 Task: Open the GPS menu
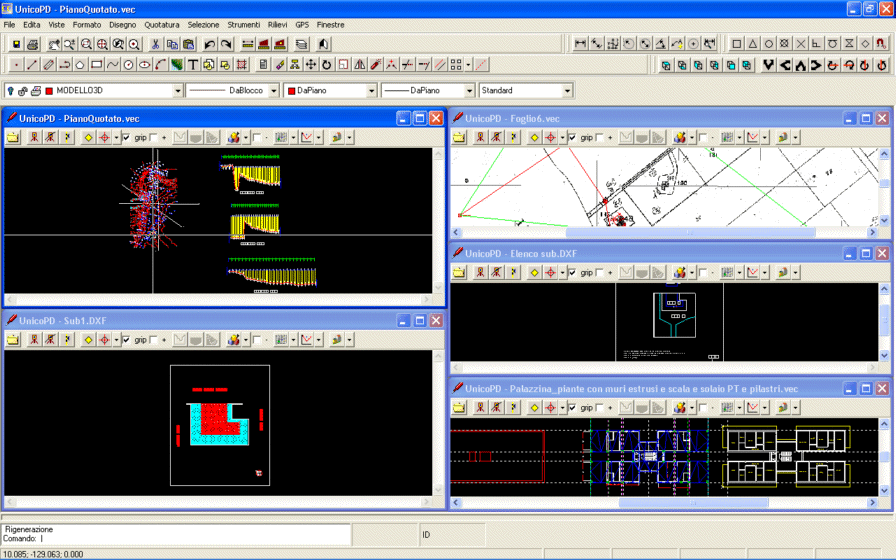pos(302,25)
